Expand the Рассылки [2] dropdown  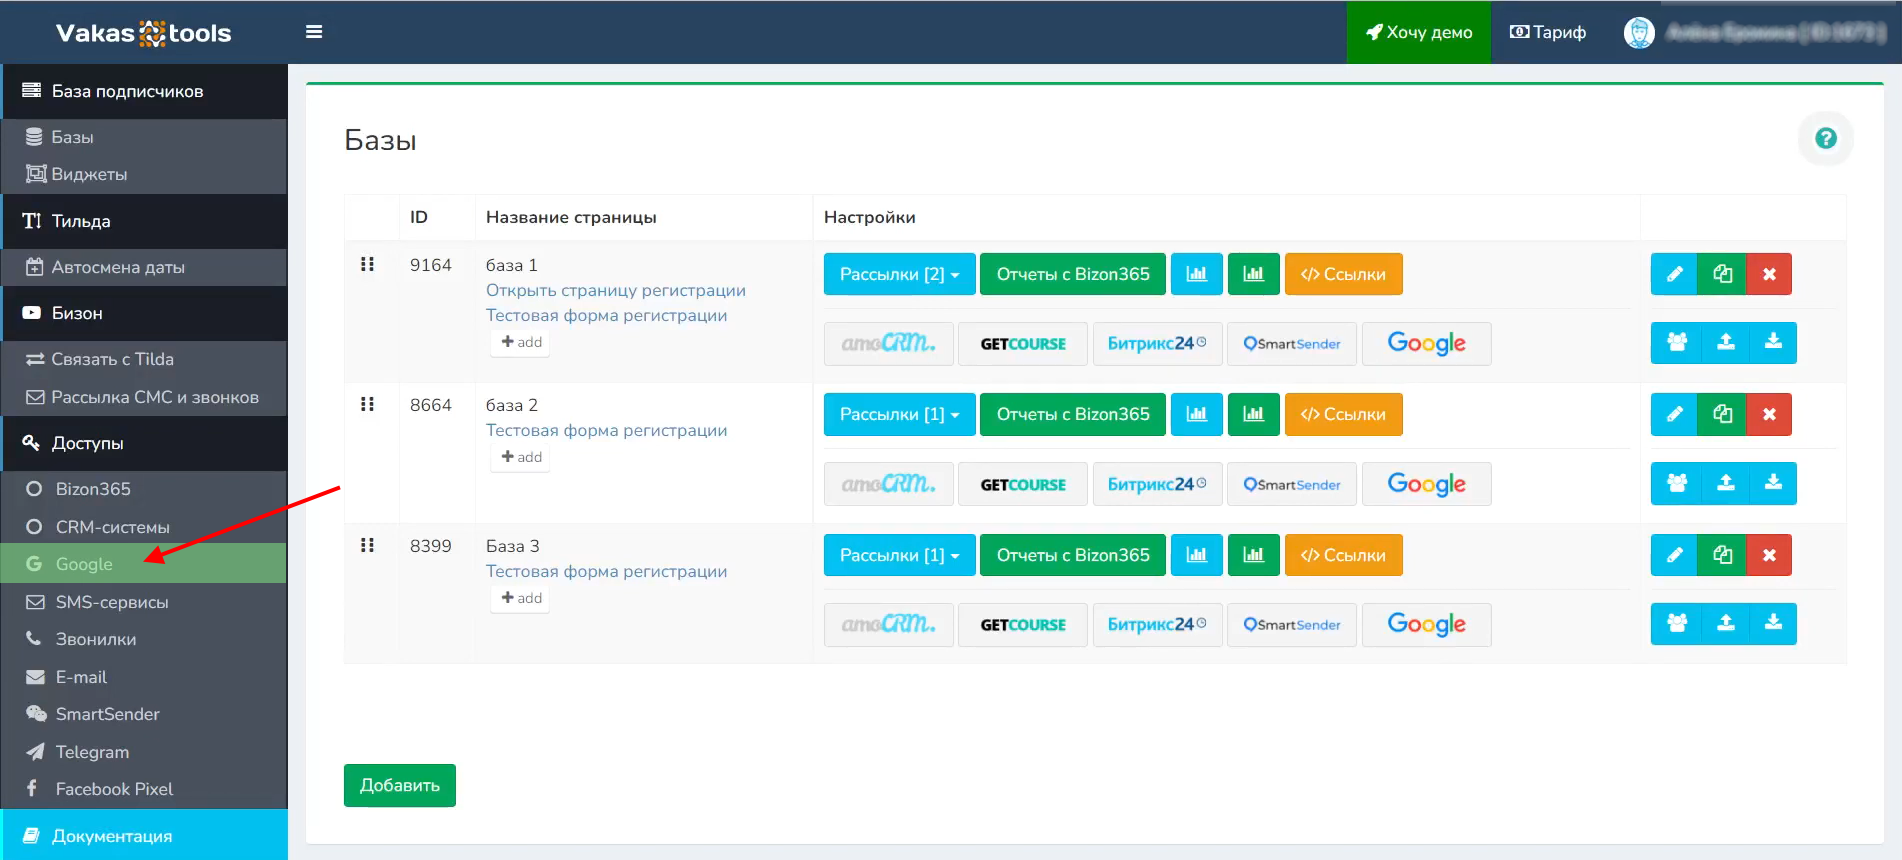[899, 274]
